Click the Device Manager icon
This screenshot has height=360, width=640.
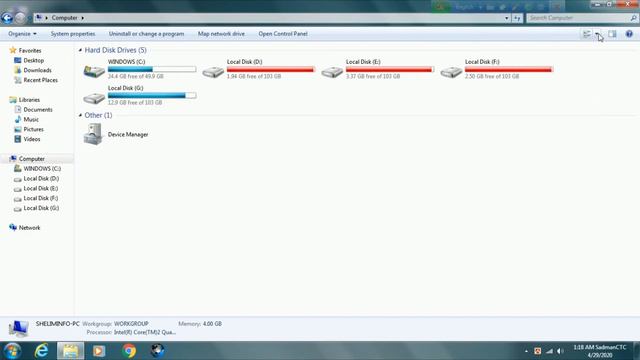93,134
